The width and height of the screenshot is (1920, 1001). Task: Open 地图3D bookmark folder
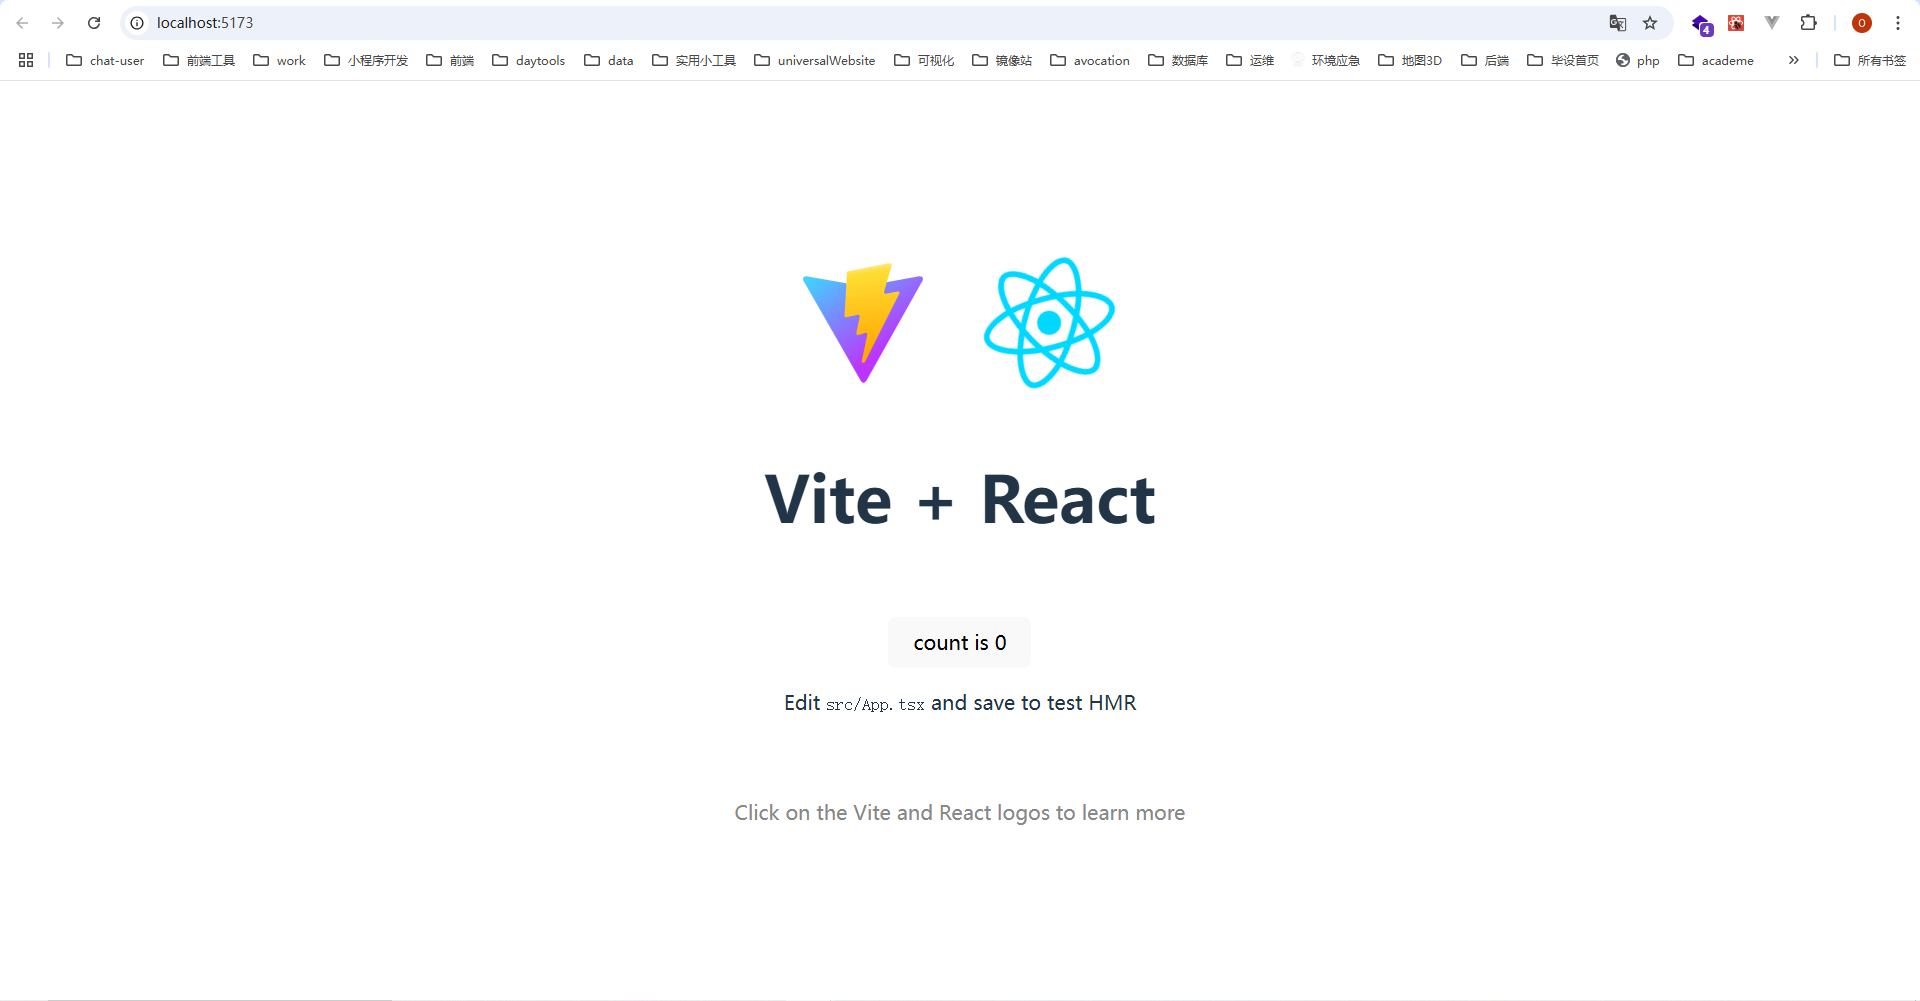tap(1410, 60)
